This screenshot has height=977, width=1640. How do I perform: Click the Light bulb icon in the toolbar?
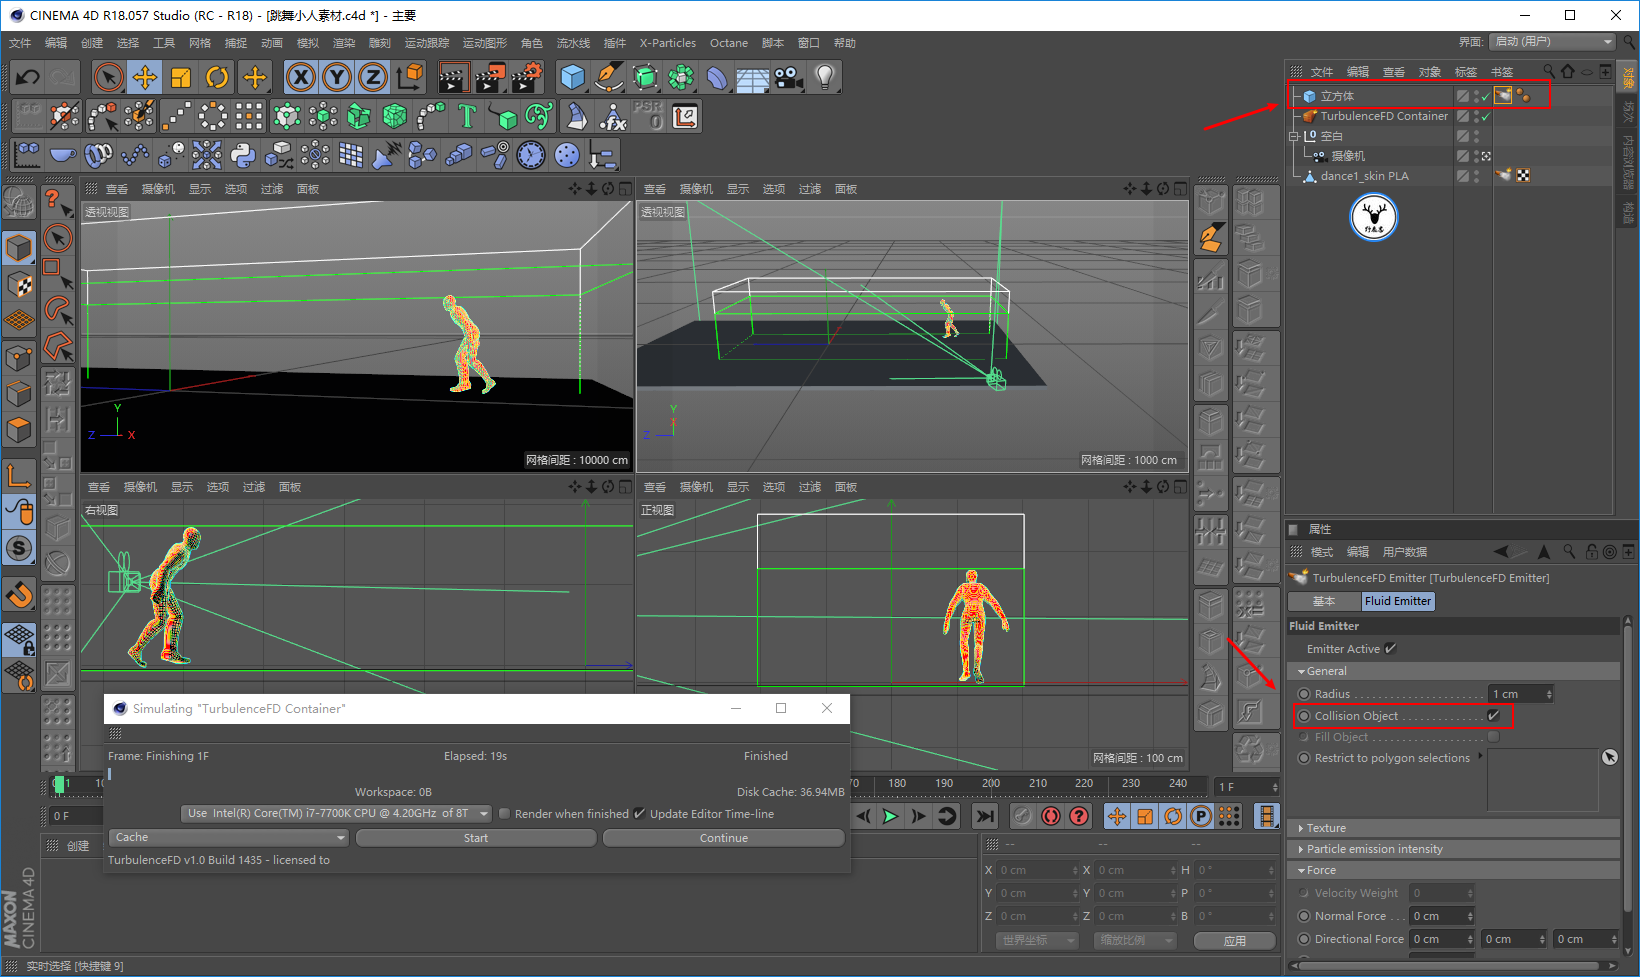[825, 77]
